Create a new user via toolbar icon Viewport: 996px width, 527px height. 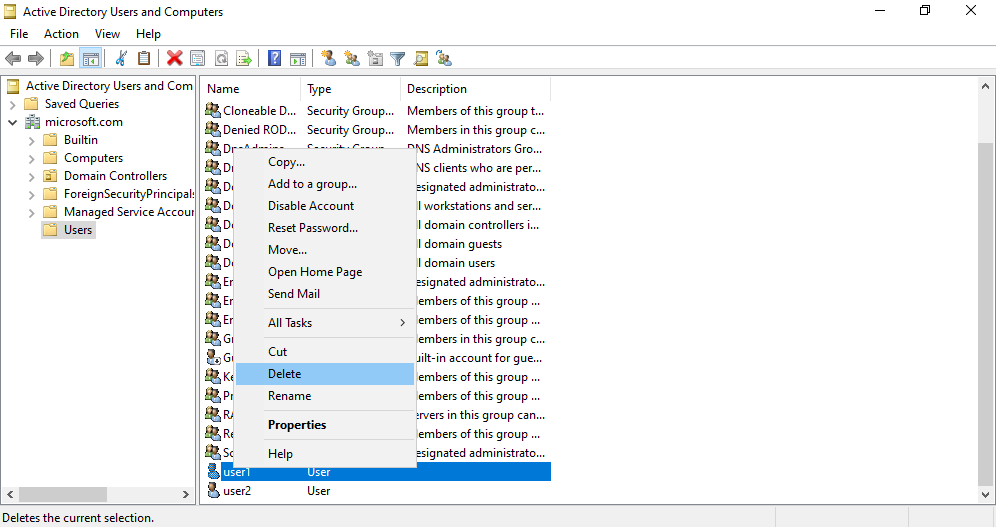[x=328, y=59]
